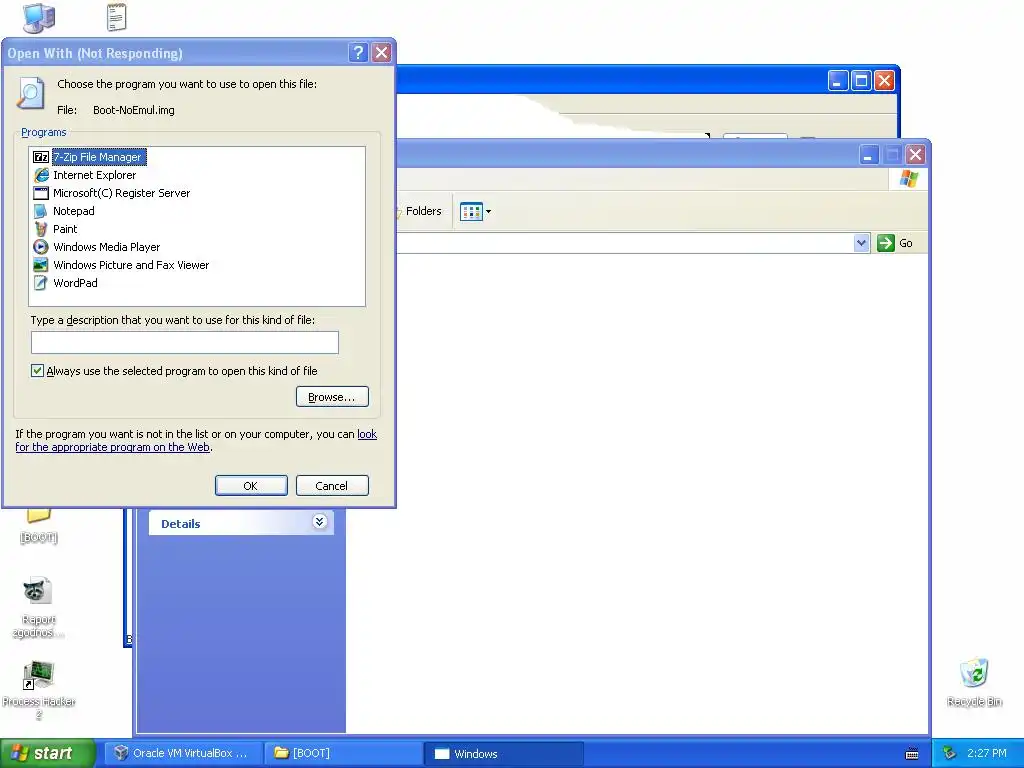Click the Go button beside address bar
The height and width of the screenshot is (768, 1024).
coord(895,243)
